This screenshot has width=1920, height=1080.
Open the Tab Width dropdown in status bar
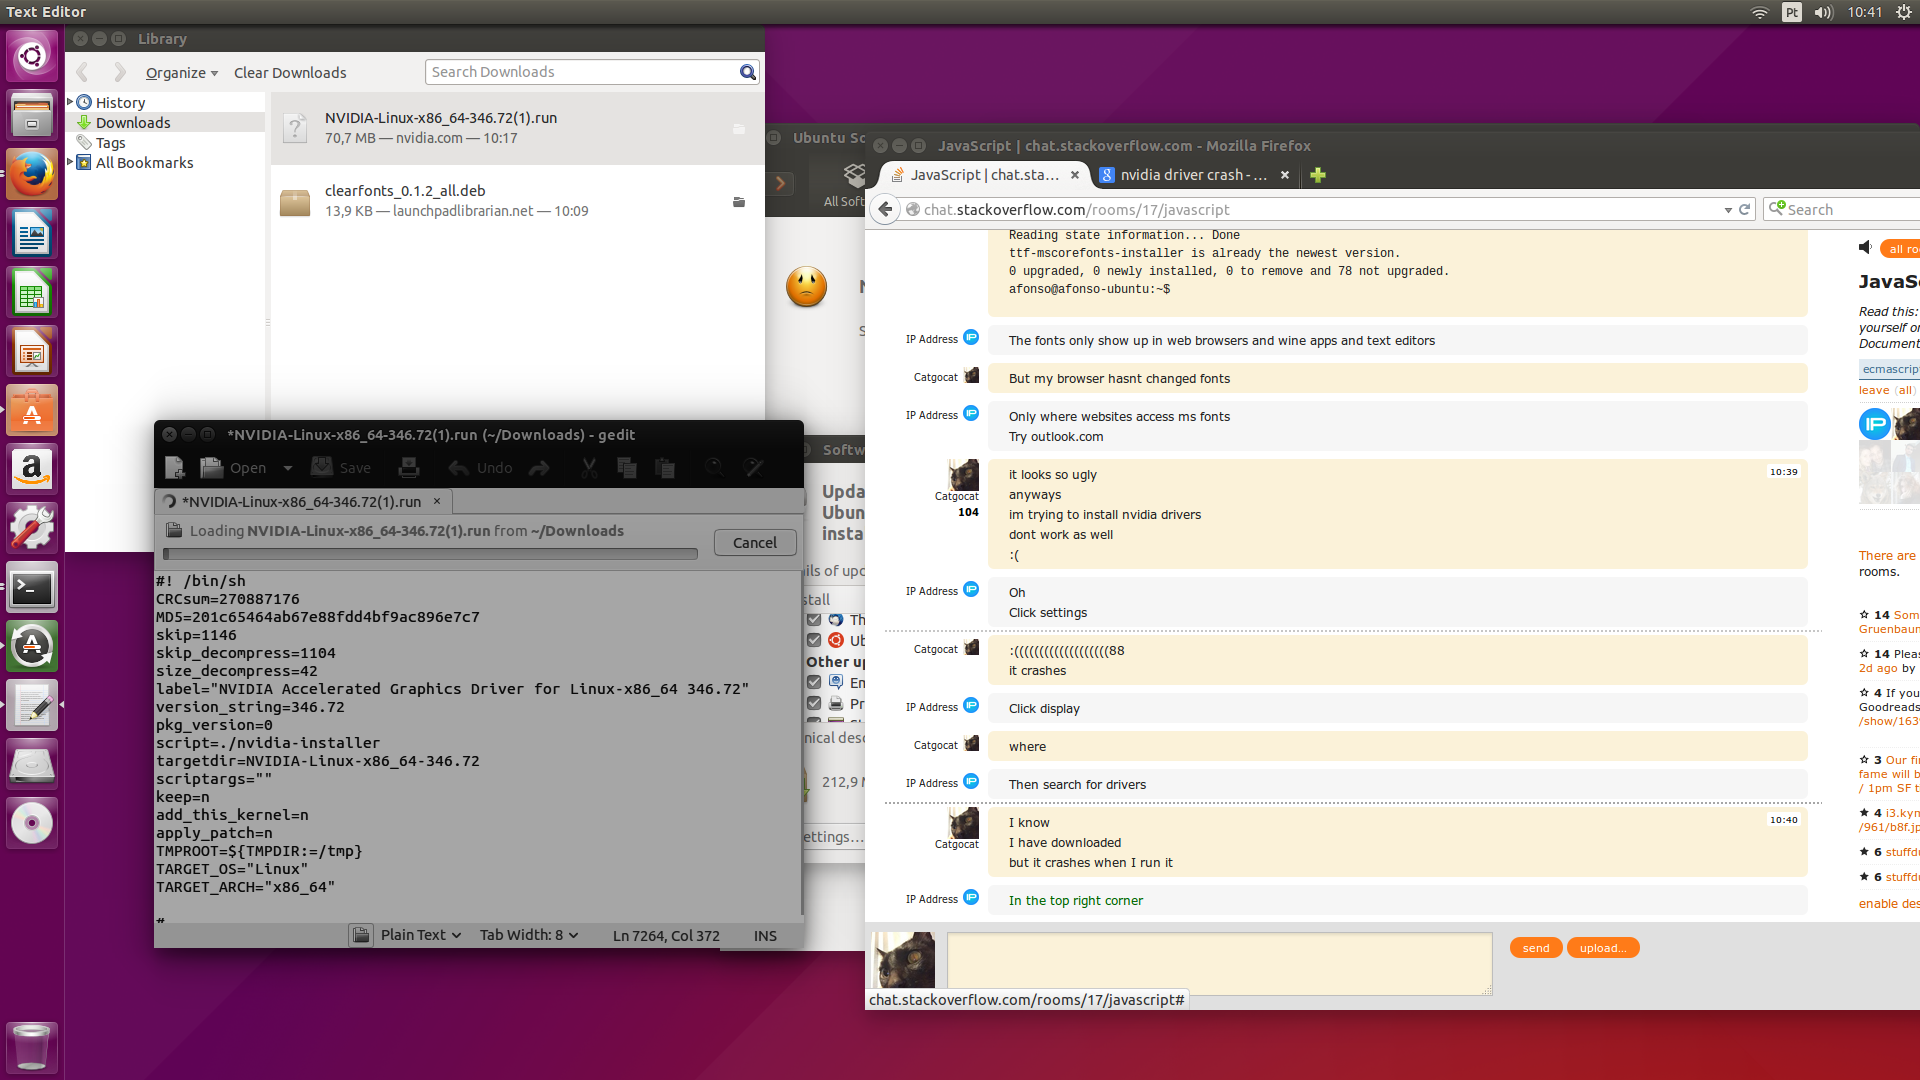point(529,935)
